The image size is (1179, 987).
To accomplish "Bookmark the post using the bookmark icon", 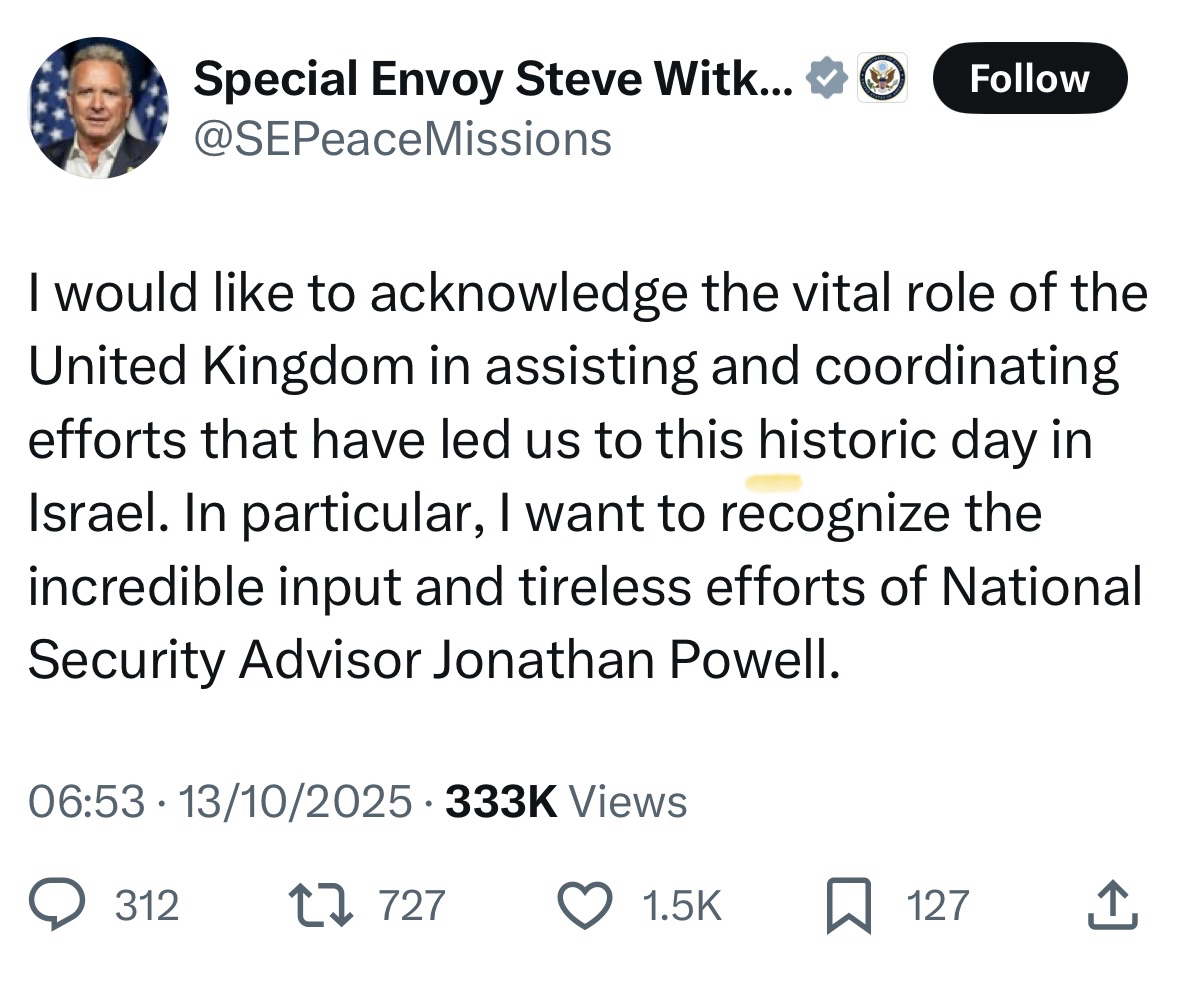I will (x=848, y=906).
